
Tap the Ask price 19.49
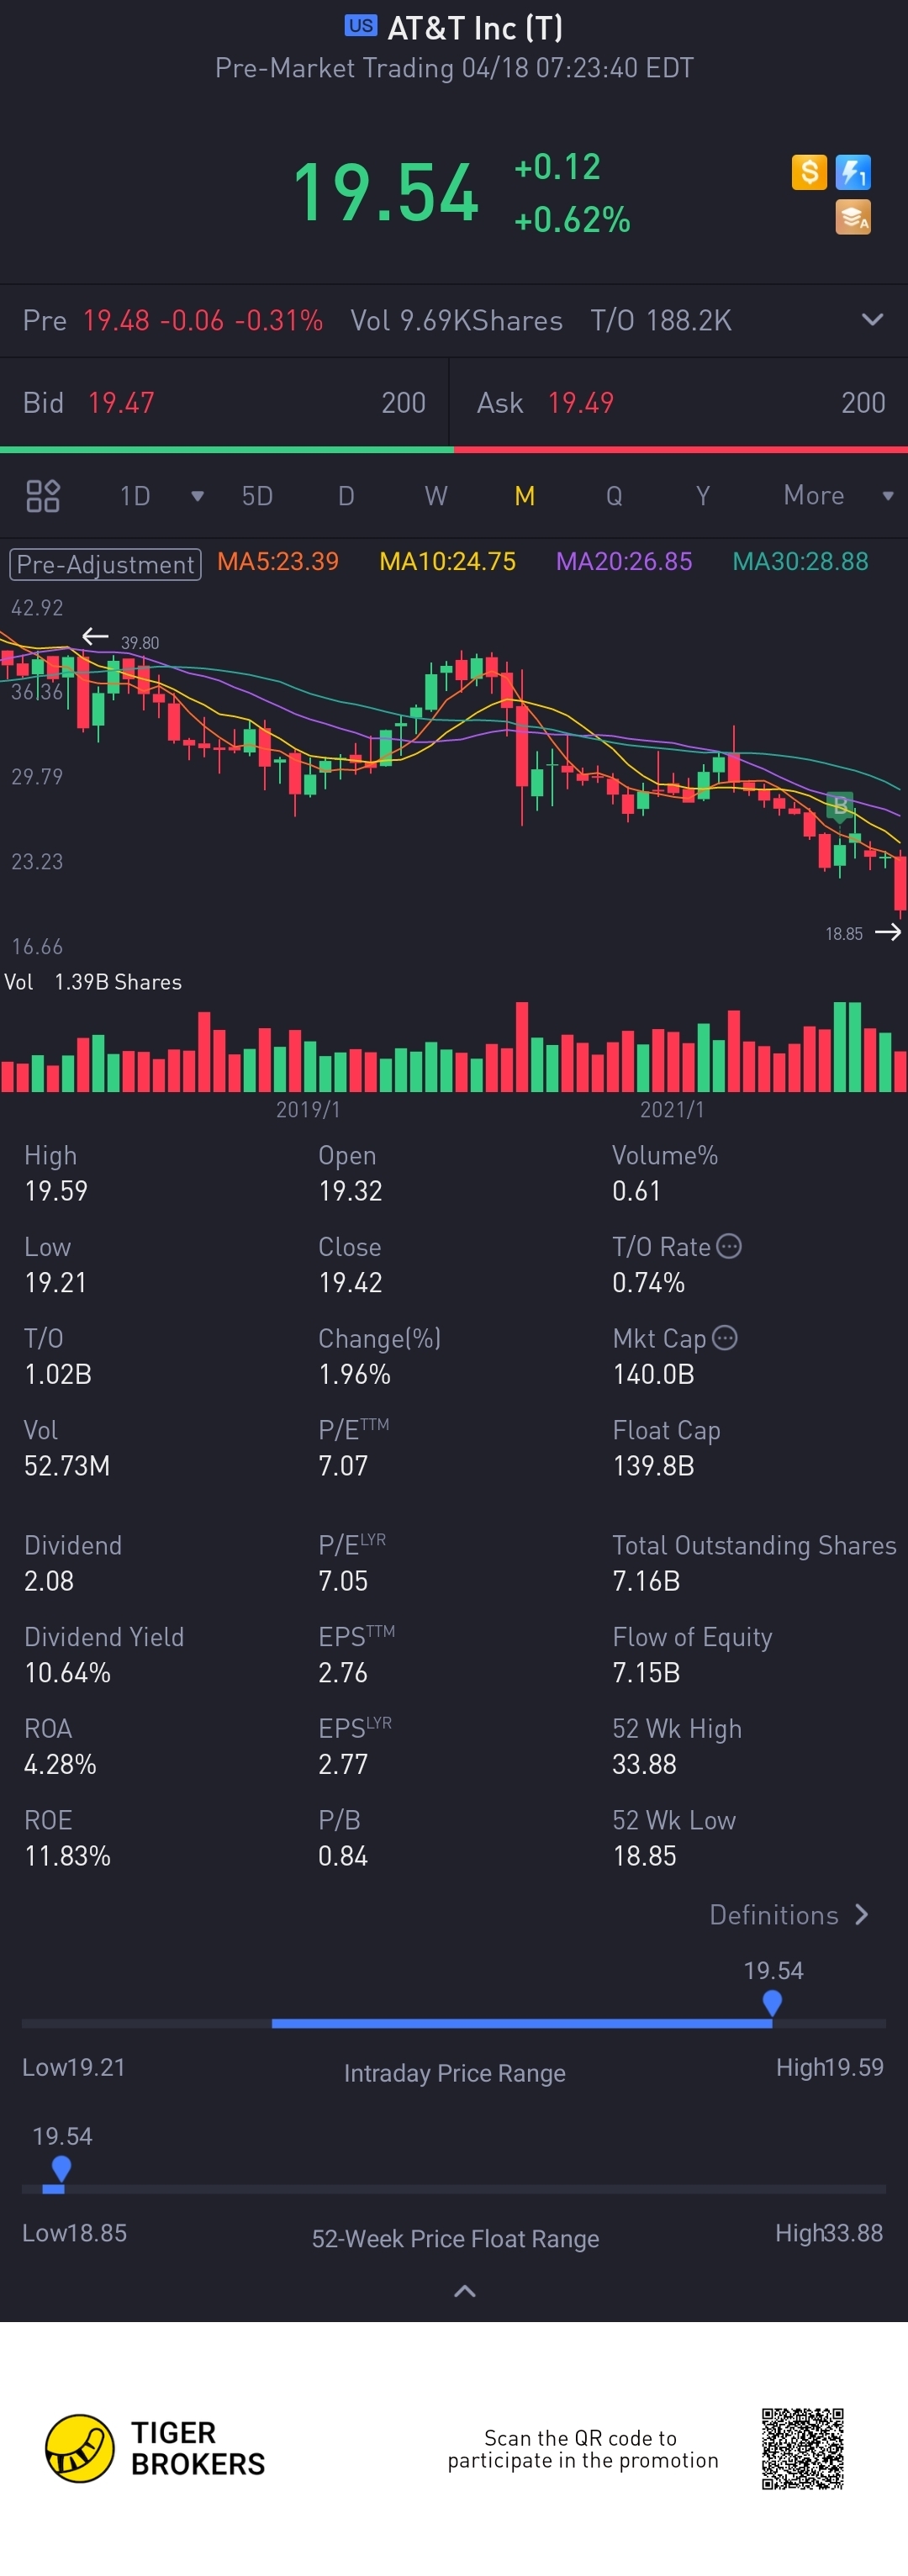pyautogui.click(x=580, y=403)
